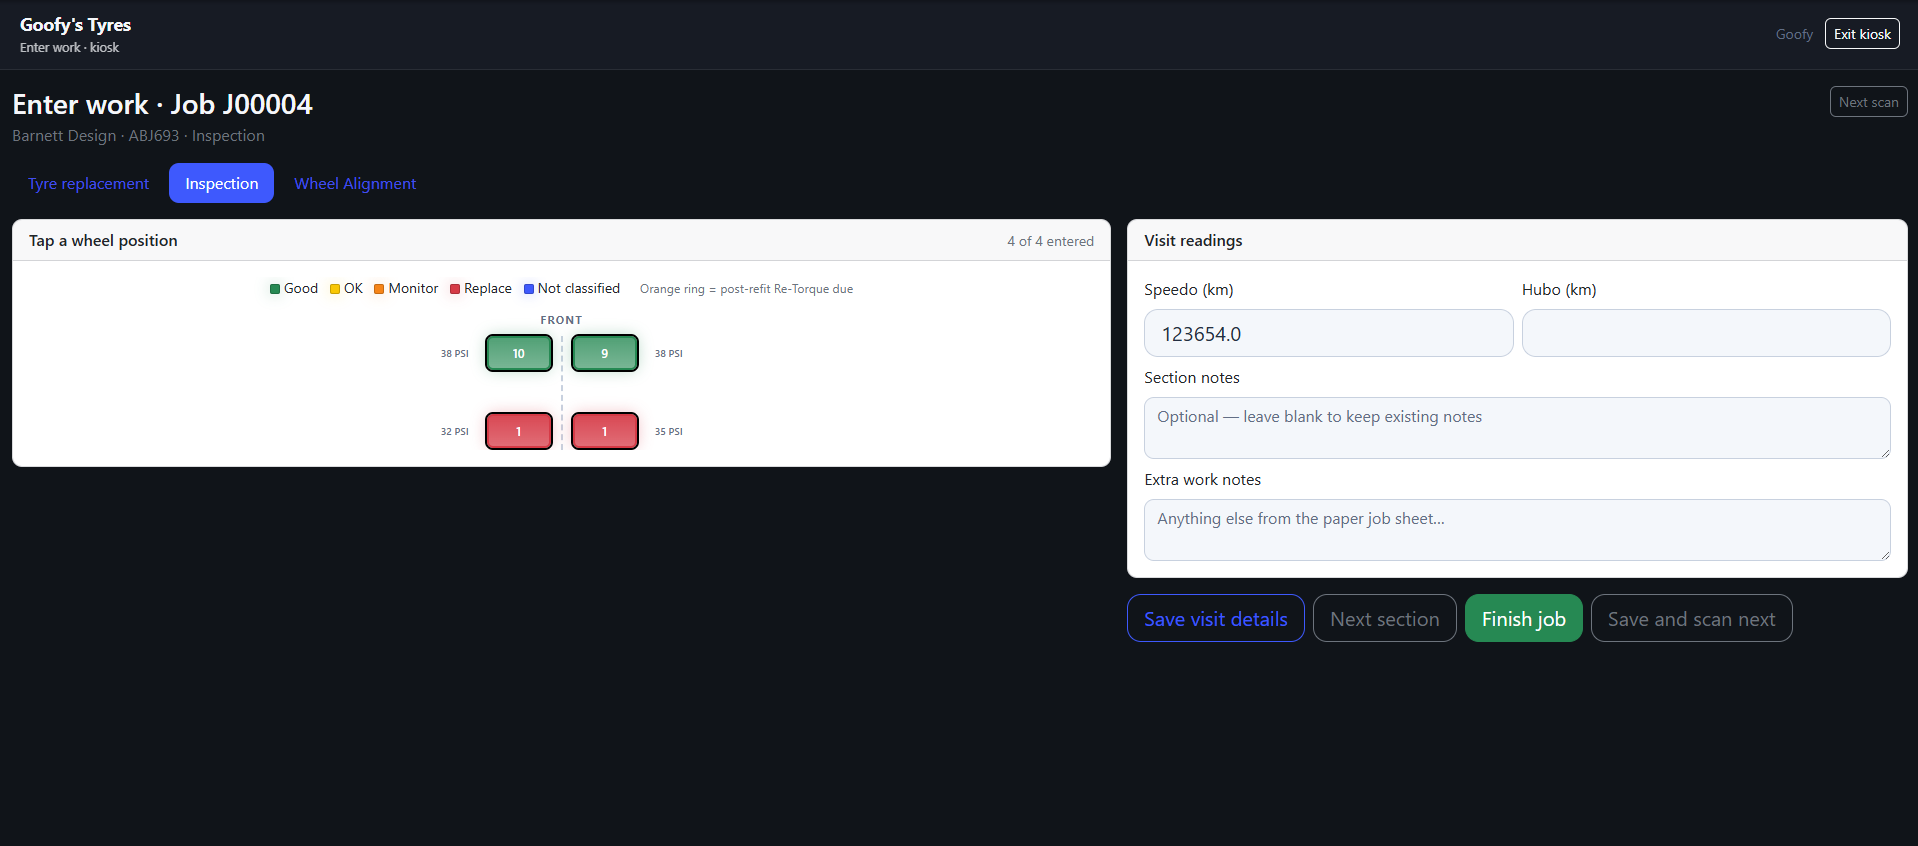Screen dimensions: 1918x846
Task: Click the orange Monitor legend swatch
Action: pos(379,289)
